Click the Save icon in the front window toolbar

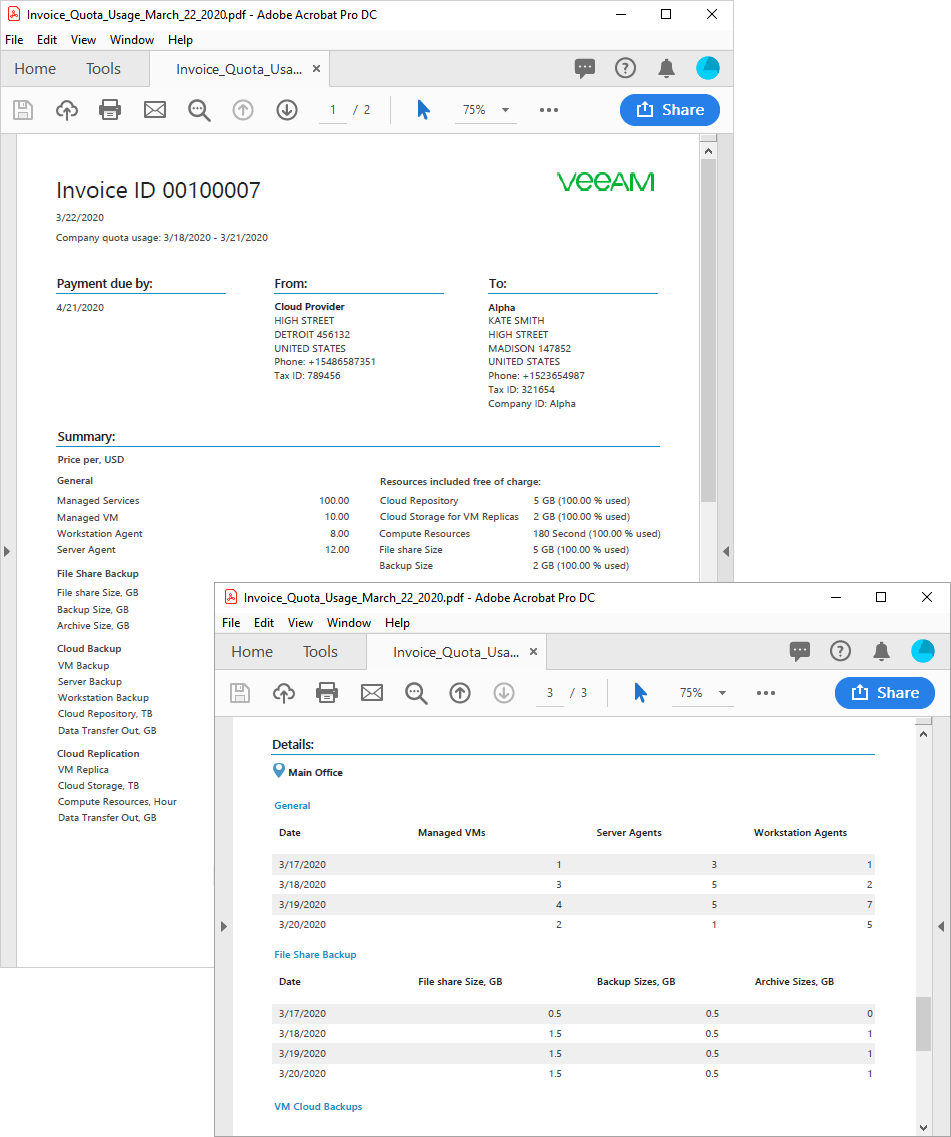[240, 693]
